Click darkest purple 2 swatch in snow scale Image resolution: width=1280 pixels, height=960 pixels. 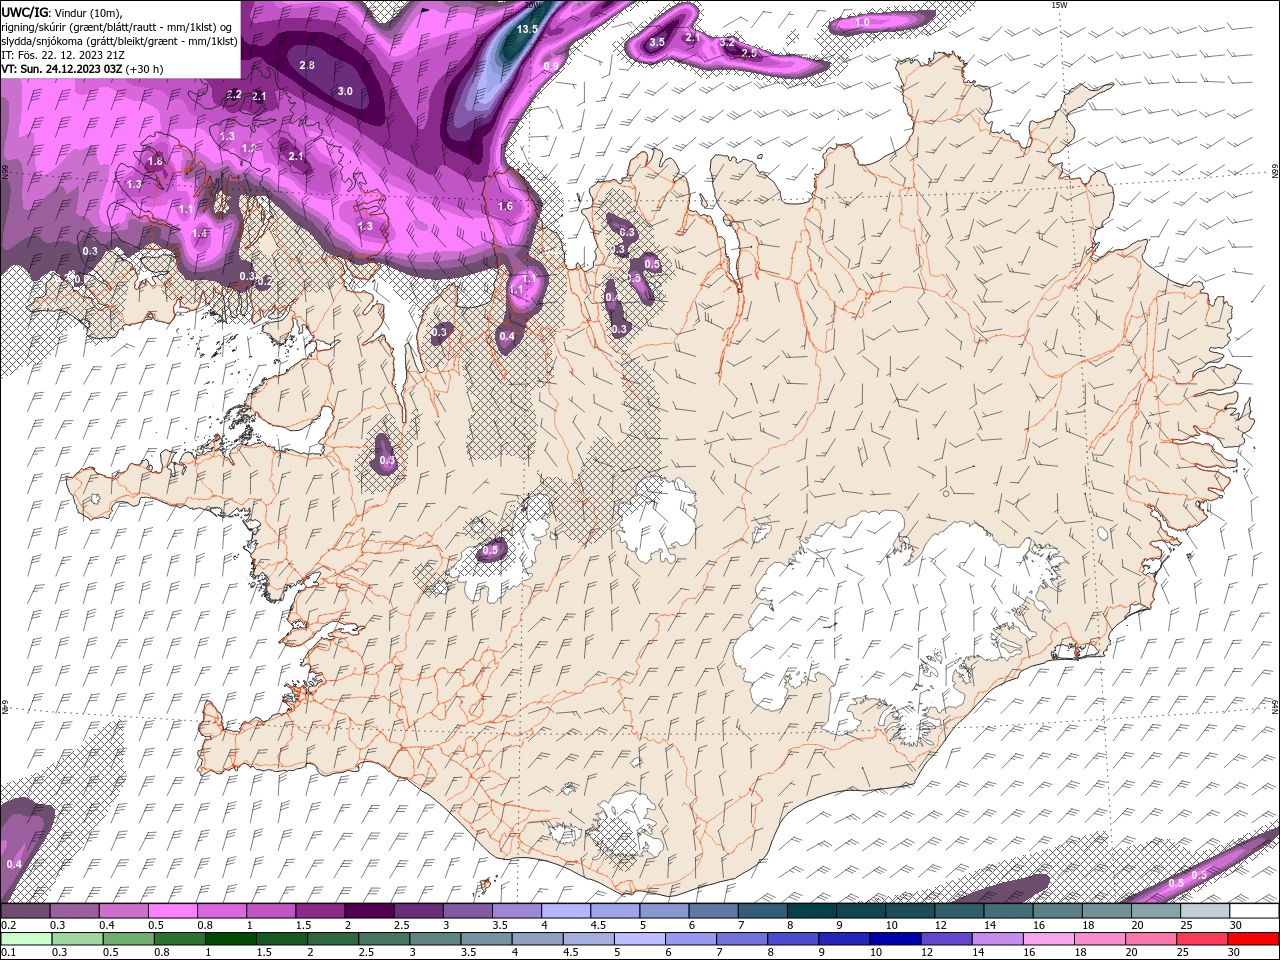click(368, 911)
